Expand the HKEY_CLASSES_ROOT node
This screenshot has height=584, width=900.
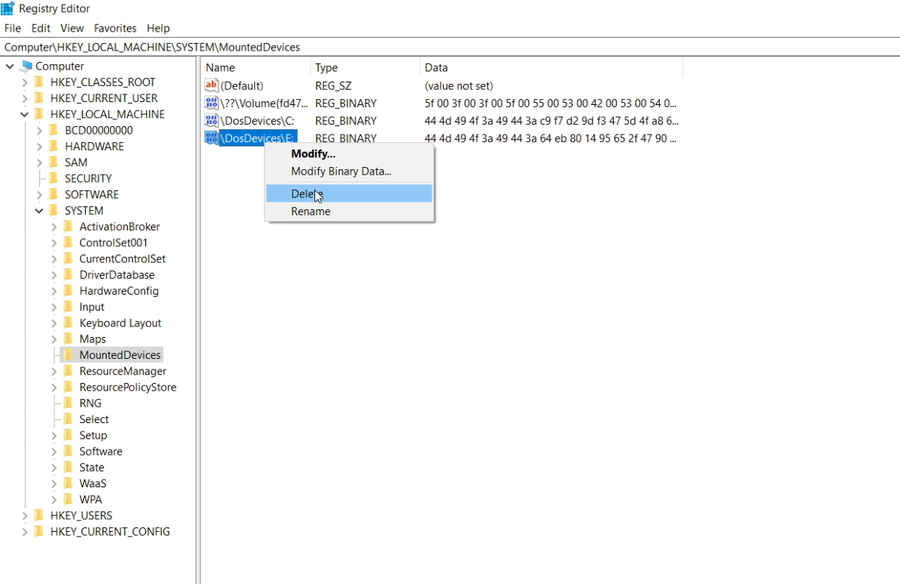[x=25, y=82]
